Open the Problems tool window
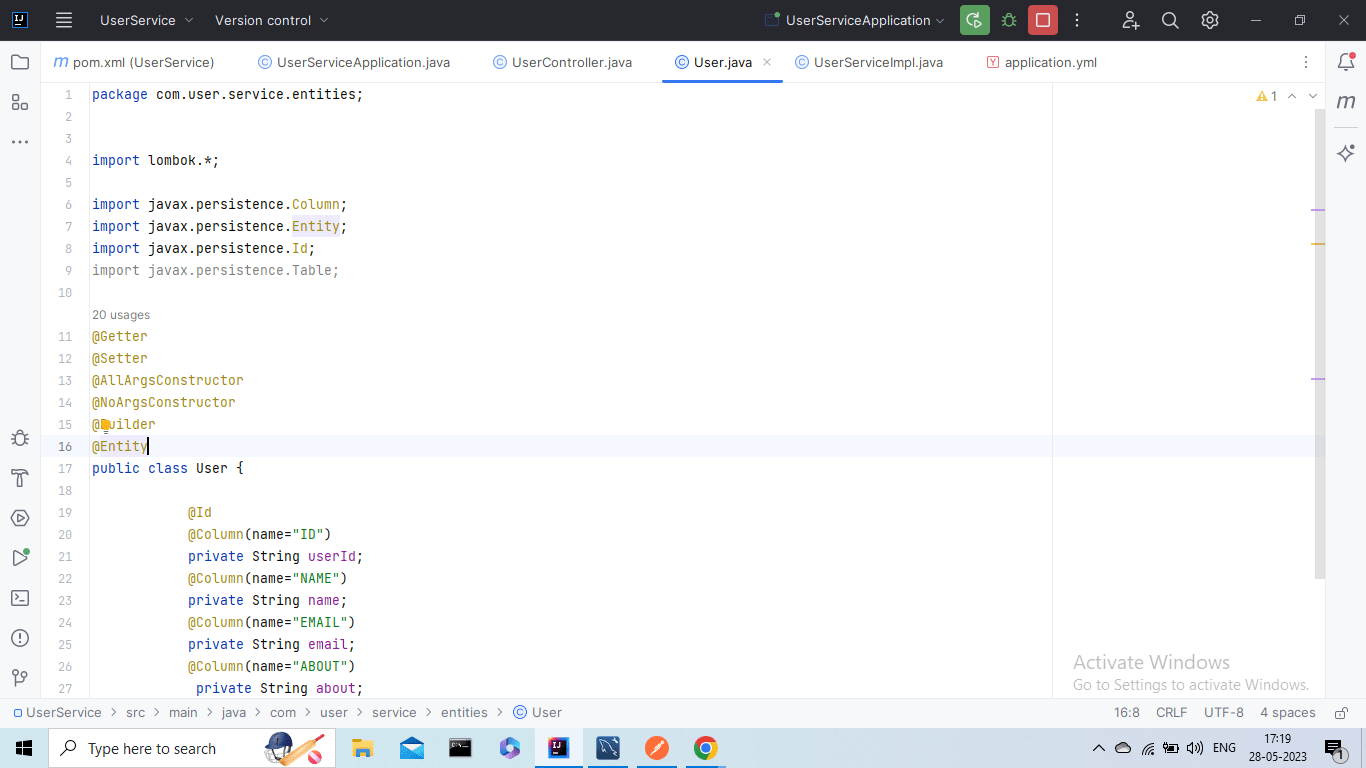The width and height of the screenshot is (1366, 768). 19,638
